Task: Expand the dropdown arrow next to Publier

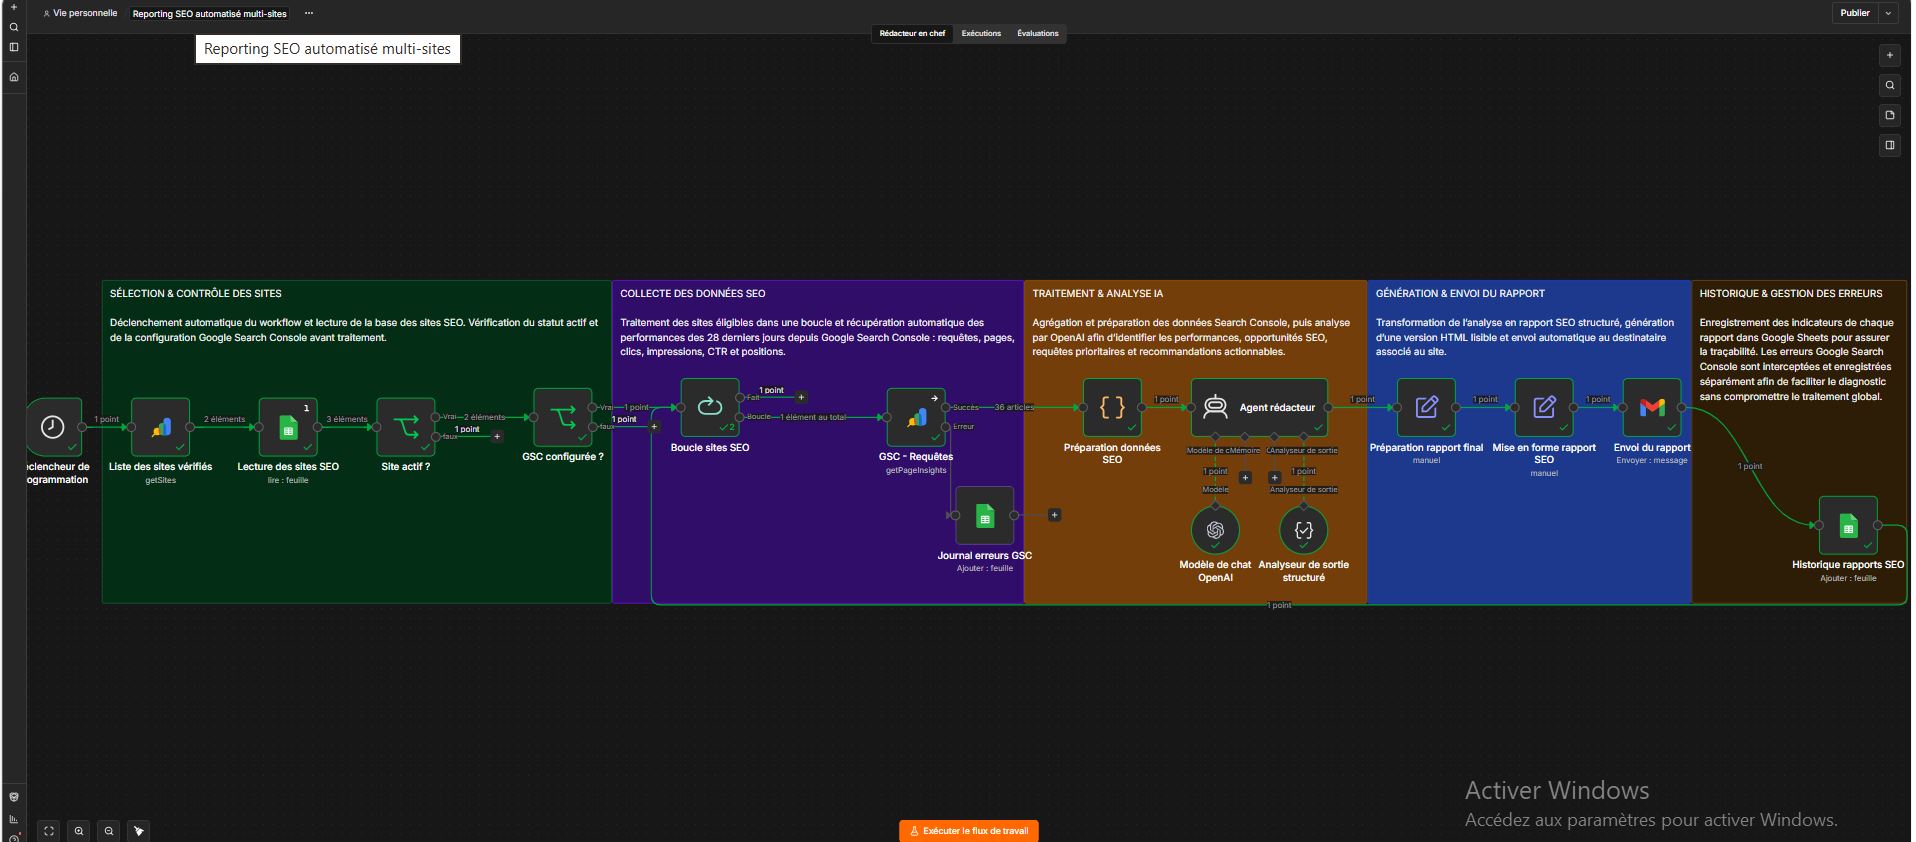Action: click(x=1888, y=13)
